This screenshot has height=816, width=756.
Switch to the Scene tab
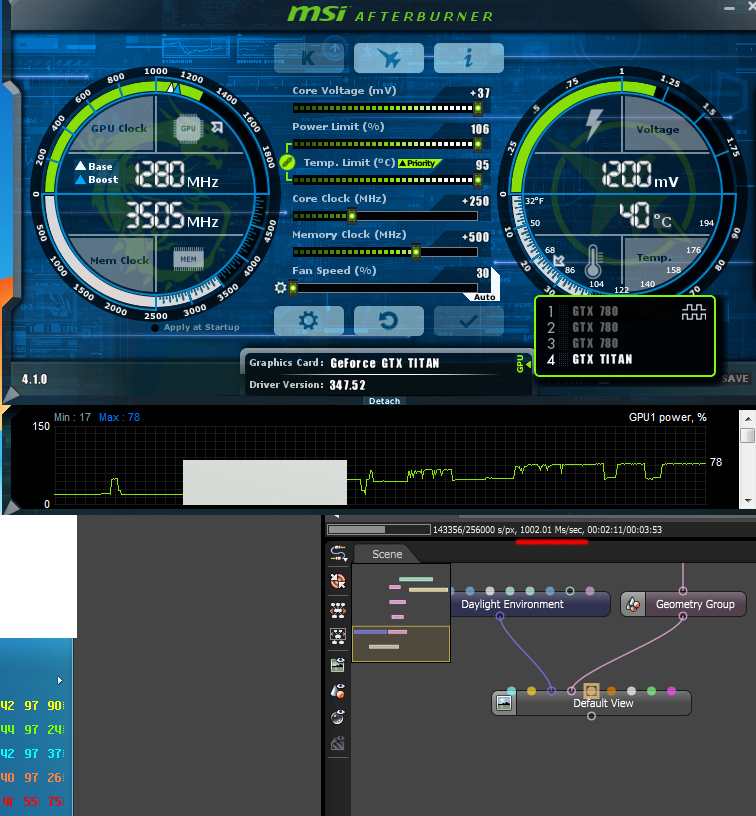[387, 554]
